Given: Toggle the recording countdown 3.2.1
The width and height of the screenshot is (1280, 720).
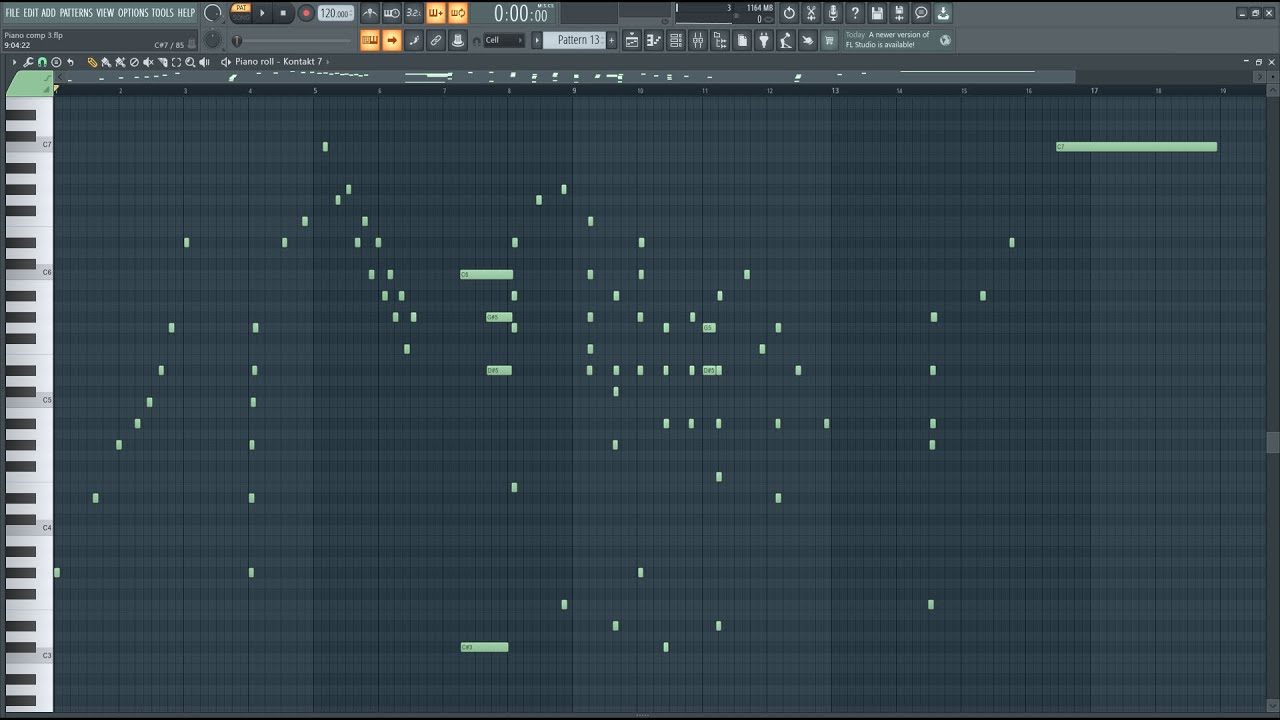Looking at the screenshot, I should click(x=414, y=13).
